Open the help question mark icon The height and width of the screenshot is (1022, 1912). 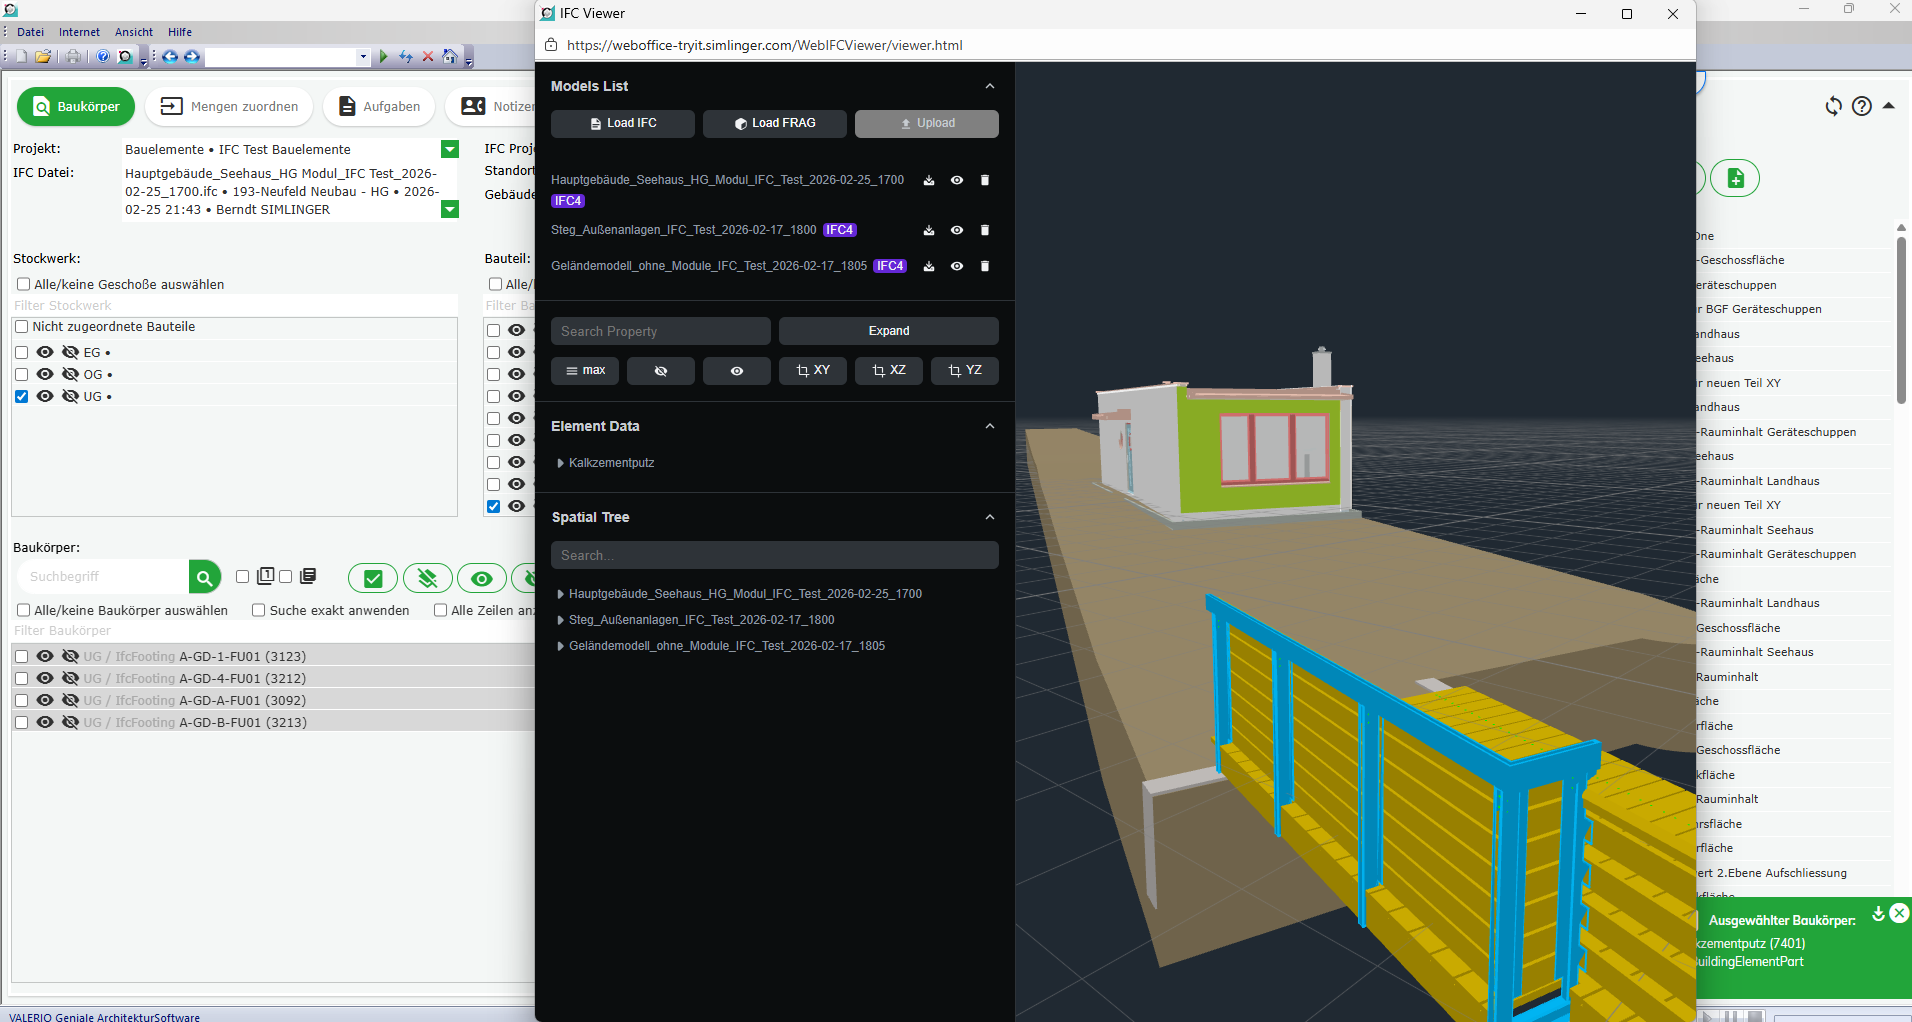coord(1861,106)
